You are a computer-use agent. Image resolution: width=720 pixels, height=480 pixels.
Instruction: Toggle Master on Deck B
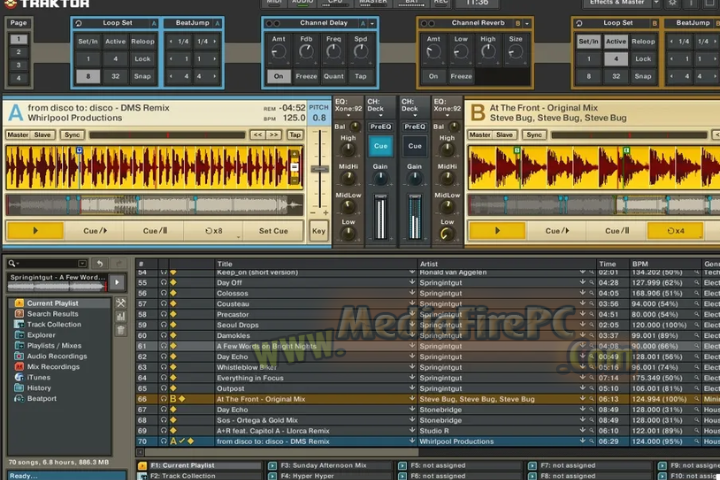point(480,135)
